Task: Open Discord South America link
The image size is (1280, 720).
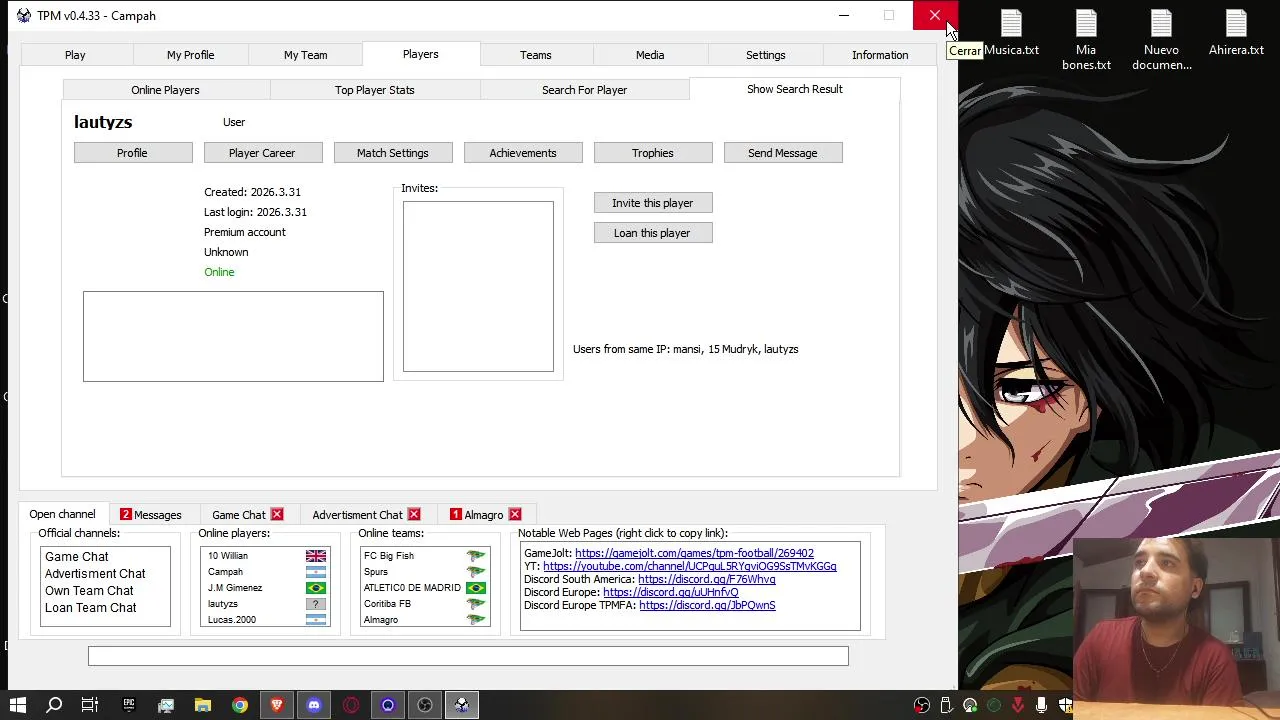Action: coord(707,579)
